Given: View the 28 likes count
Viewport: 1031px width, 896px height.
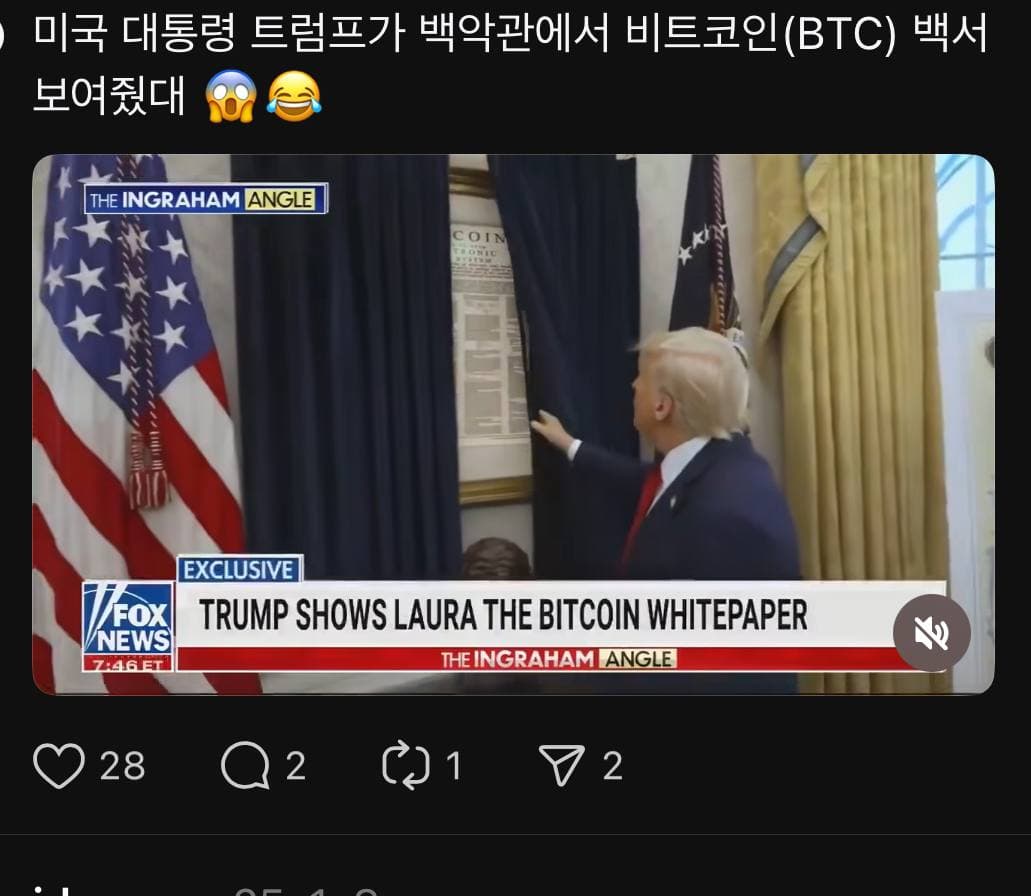Looking at the screenshot, I should (122, 766).
